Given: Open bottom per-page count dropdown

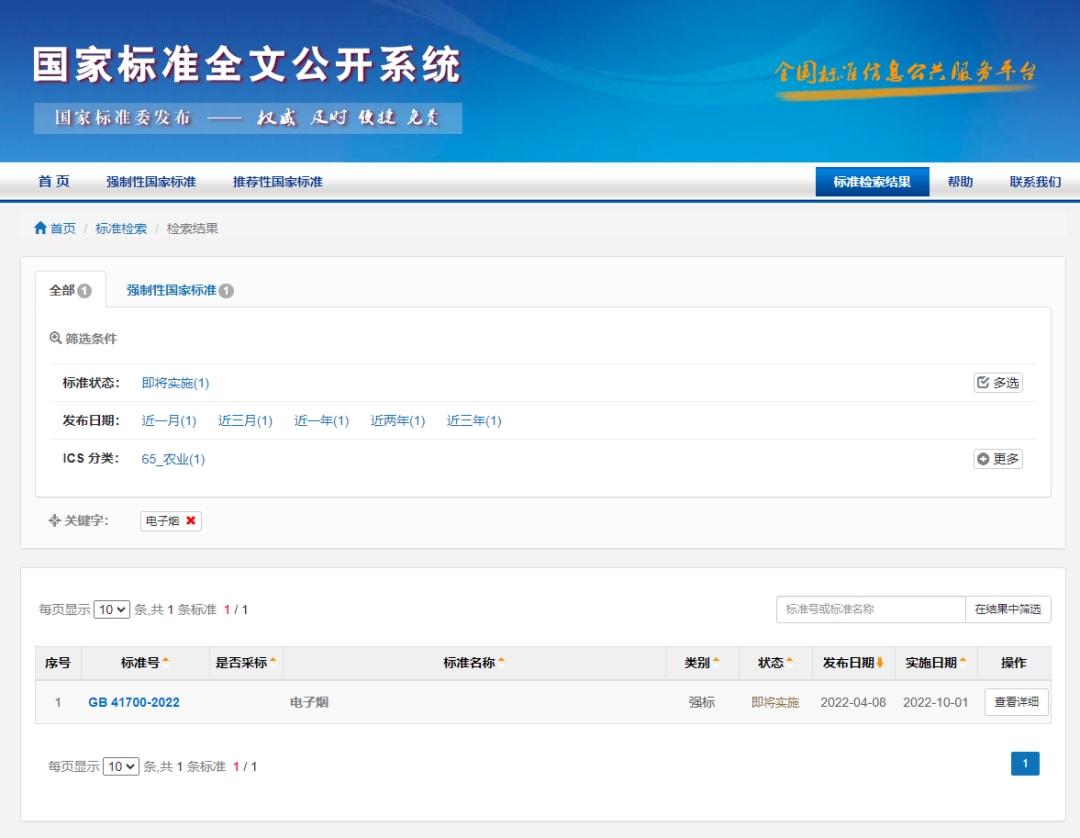Looking at the screenshot, I should click(x=121, y=766).
